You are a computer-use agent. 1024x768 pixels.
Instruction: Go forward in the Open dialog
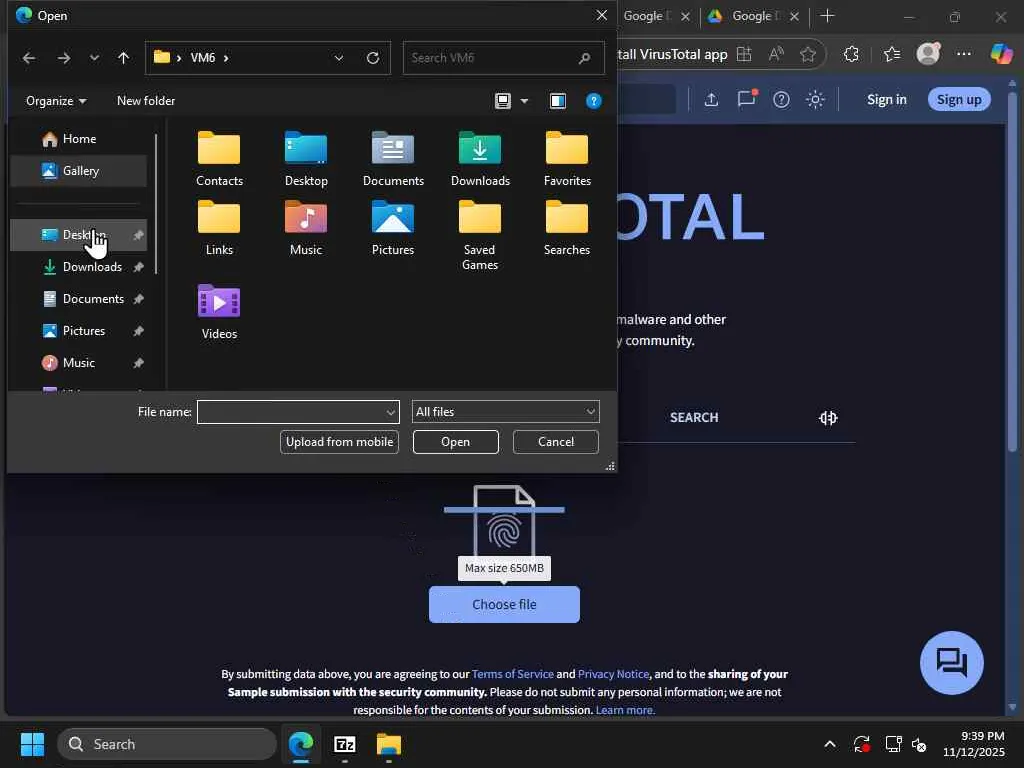[63, 58]
